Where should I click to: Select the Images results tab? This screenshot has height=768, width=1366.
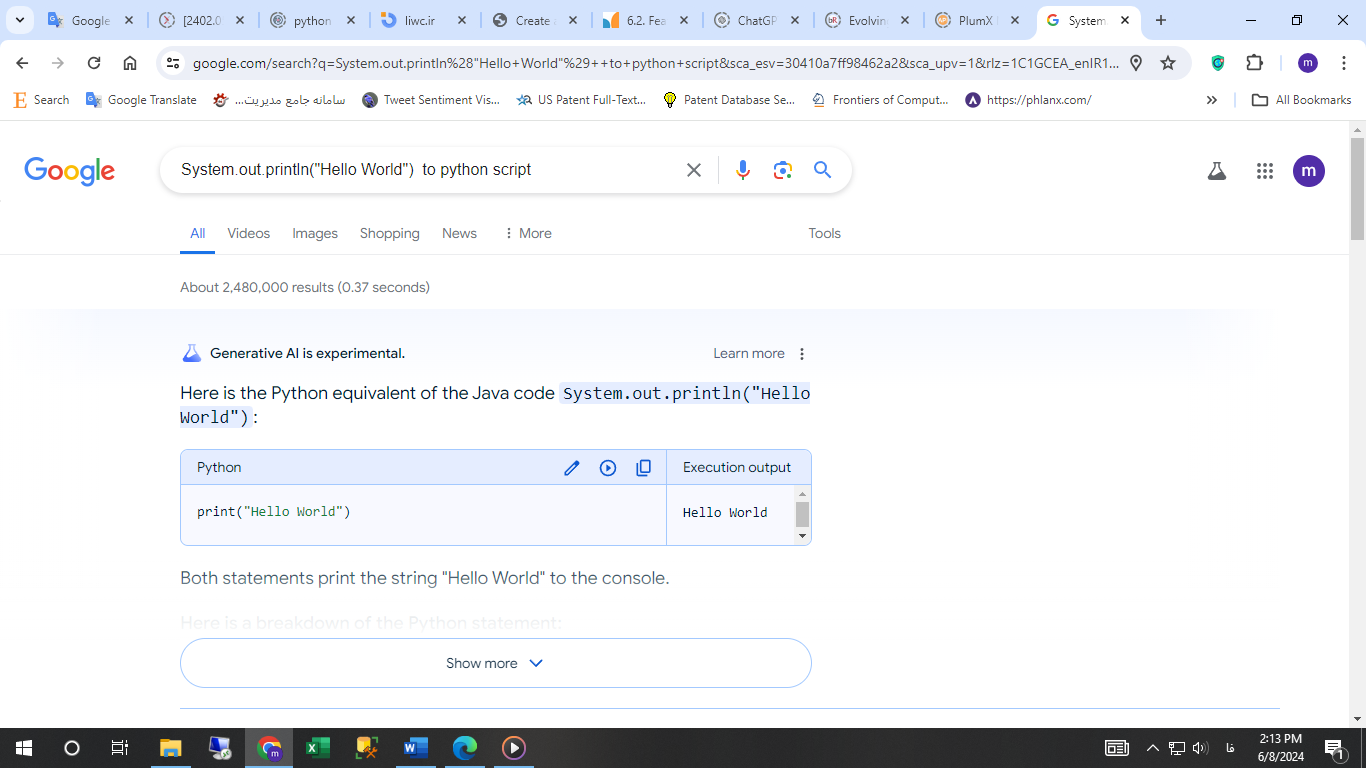315,233
